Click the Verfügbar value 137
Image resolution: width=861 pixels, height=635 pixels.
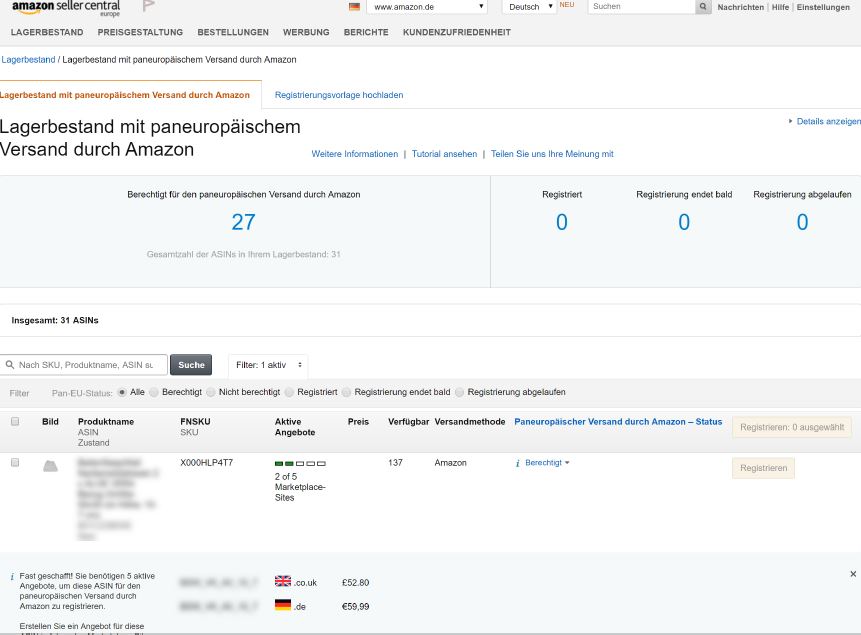pos(395,463)
